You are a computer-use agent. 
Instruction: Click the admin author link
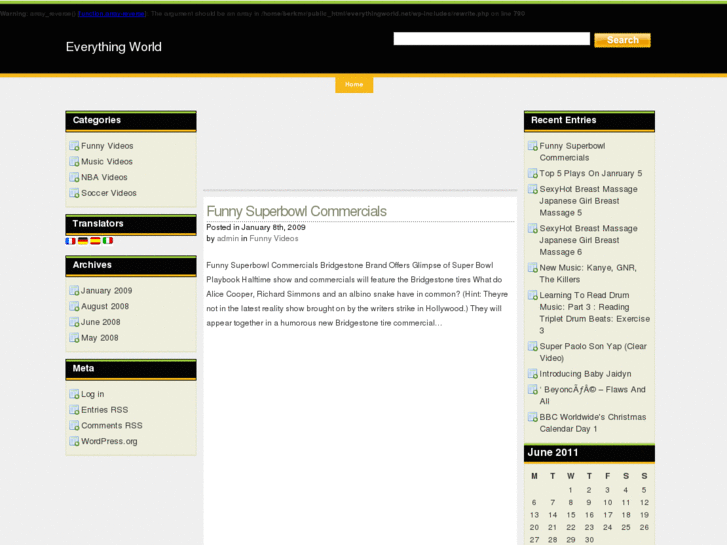(228, 239)
